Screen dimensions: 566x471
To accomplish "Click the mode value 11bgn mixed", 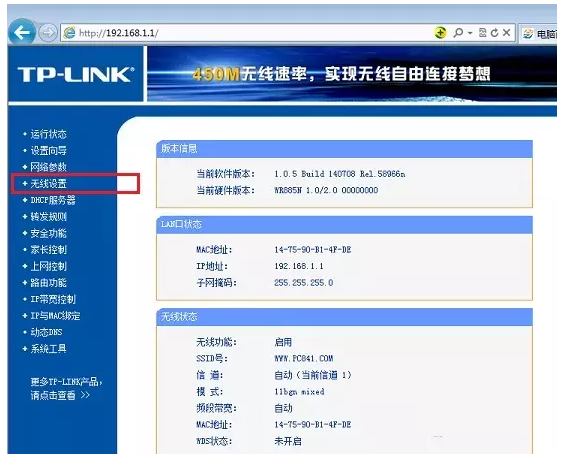I will pos(299,392).
